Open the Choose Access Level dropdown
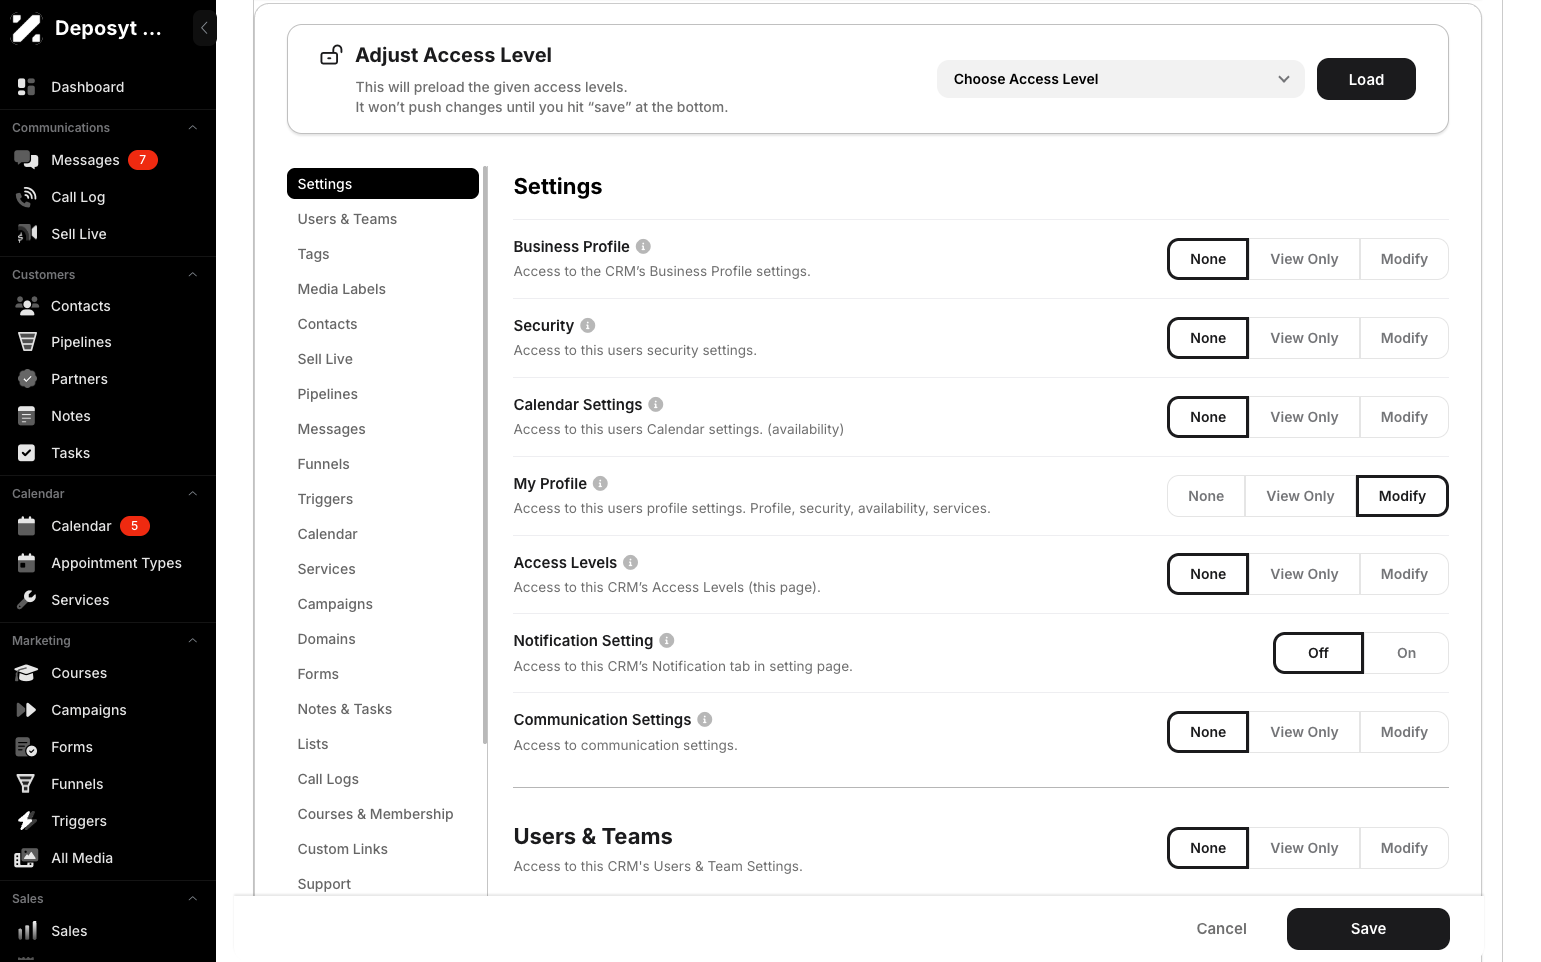Viewport: 1541px width, 962px height. [x=1120, y=79]
